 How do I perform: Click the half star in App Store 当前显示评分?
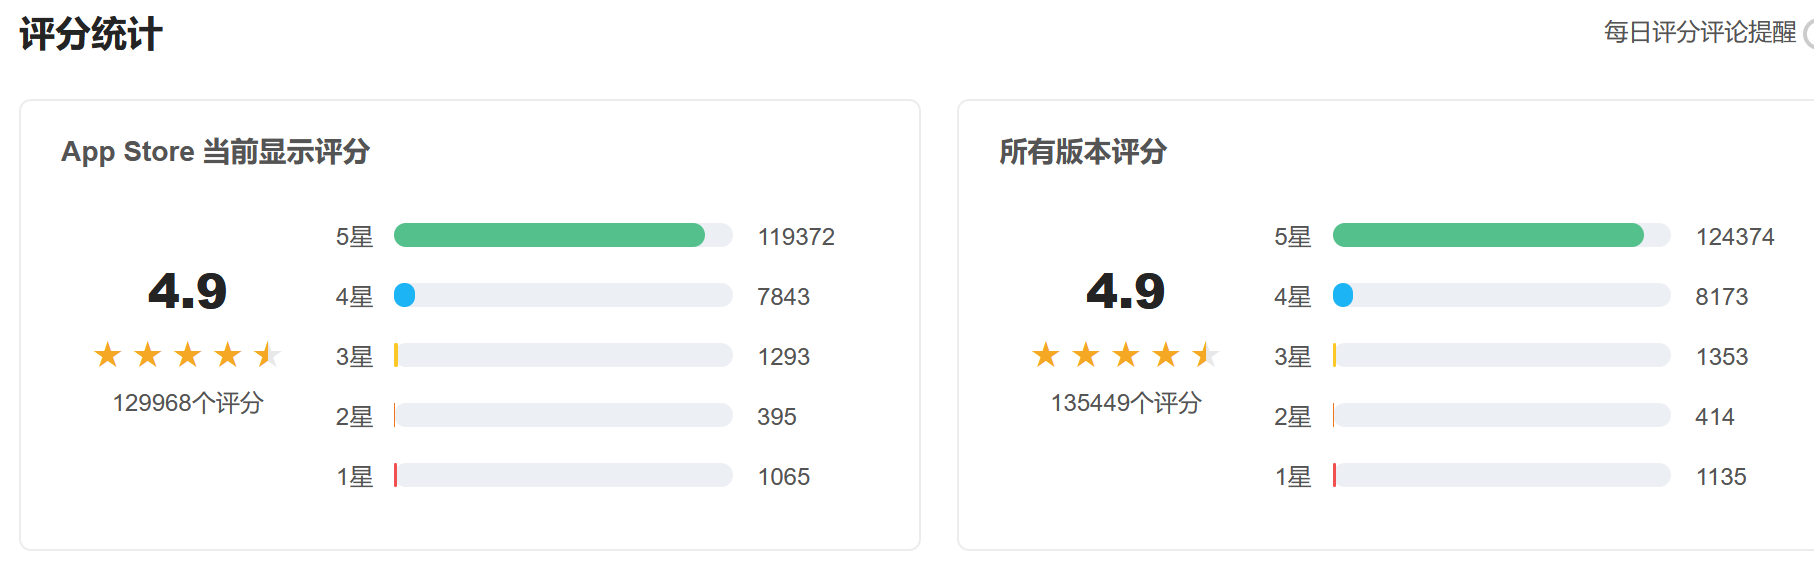pos(267,355)
